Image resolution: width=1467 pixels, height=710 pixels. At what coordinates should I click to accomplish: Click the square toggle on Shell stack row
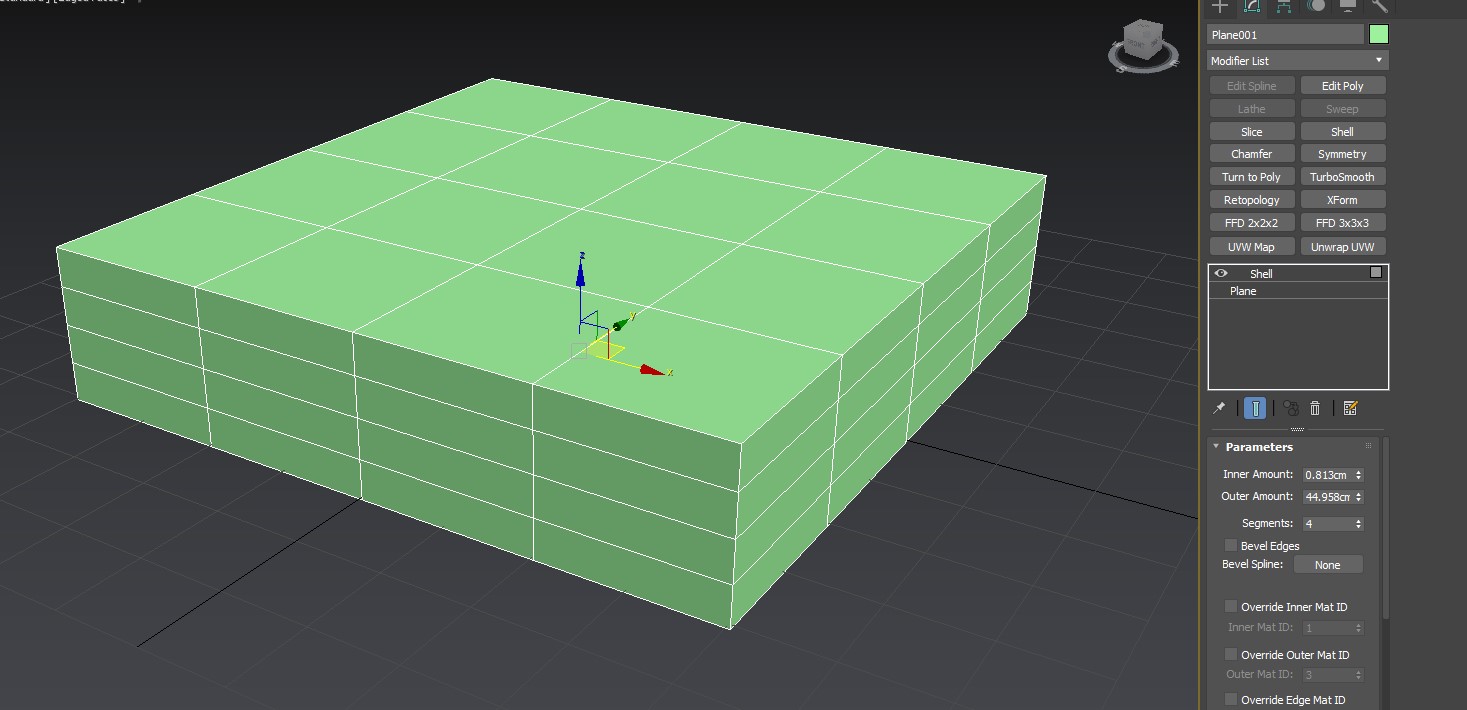tap(1376, 272)
